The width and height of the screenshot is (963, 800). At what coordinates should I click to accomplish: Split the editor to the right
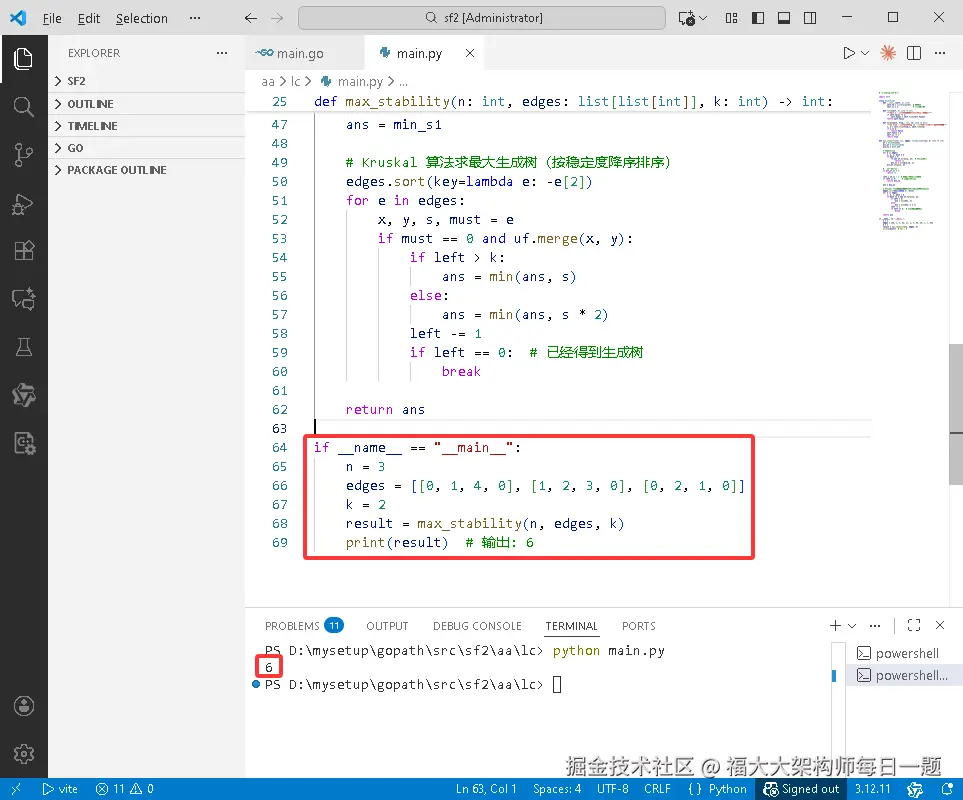(914, 53)
